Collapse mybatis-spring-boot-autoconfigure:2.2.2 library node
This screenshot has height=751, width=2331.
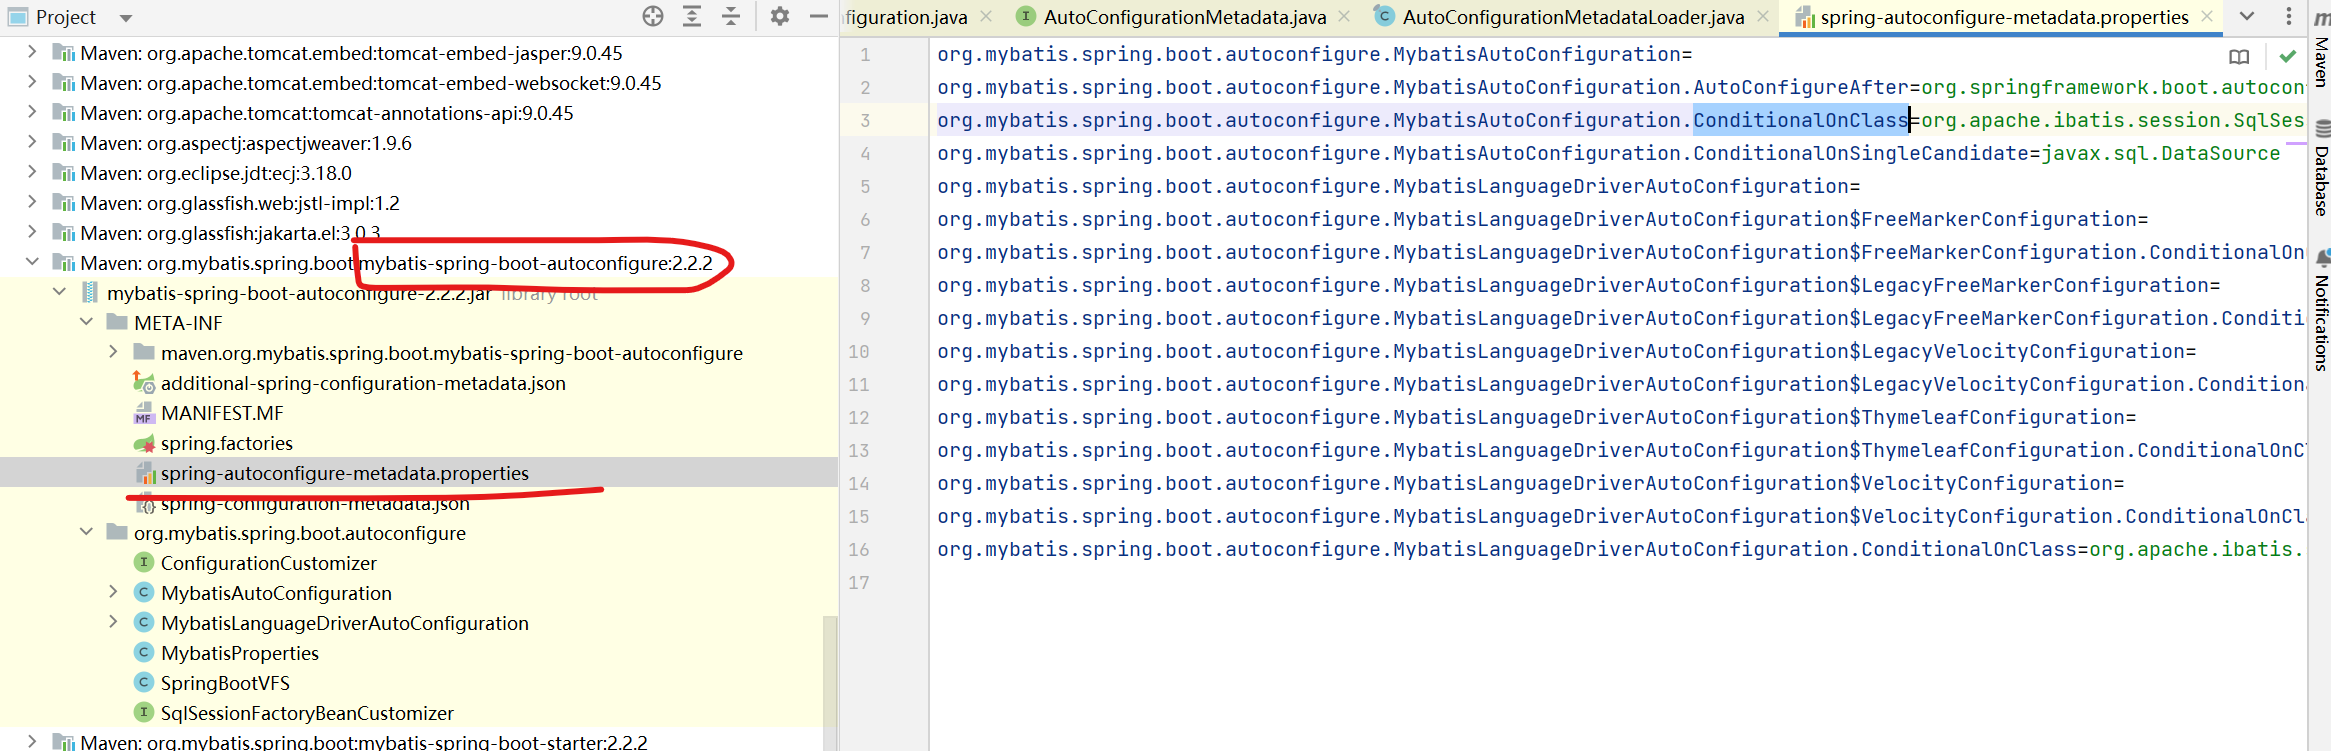(x=32, y=261)
